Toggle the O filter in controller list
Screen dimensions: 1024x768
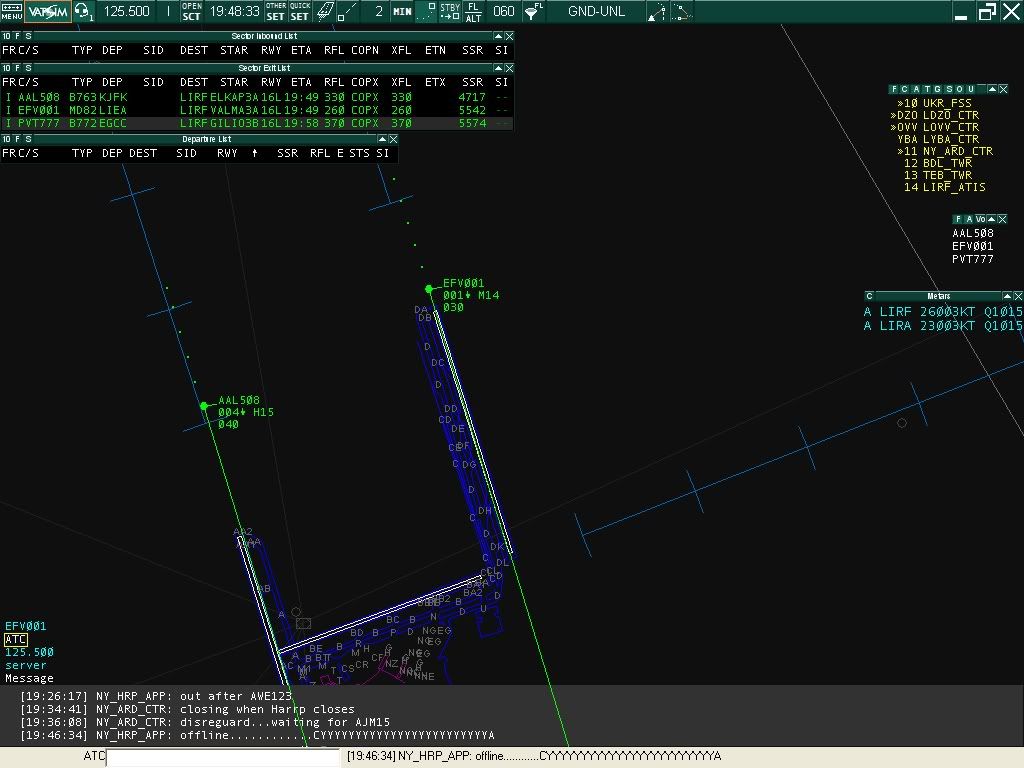pyautogui.click(x=960, y=89)
